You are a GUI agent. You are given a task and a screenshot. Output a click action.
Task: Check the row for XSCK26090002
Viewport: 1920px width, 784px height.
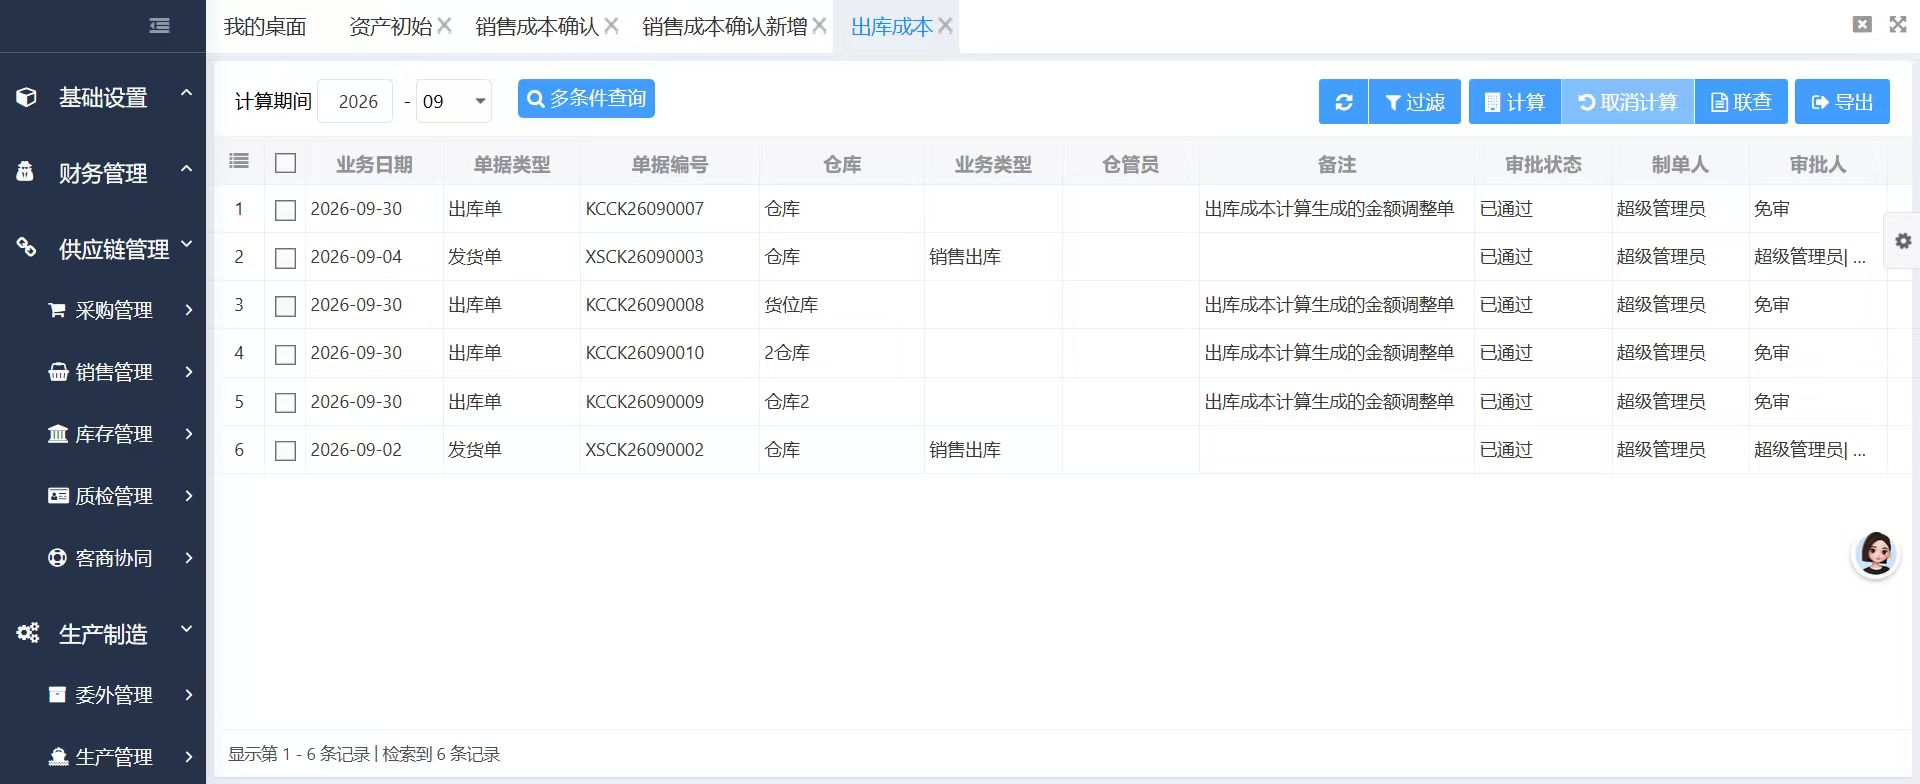point(285,451)
